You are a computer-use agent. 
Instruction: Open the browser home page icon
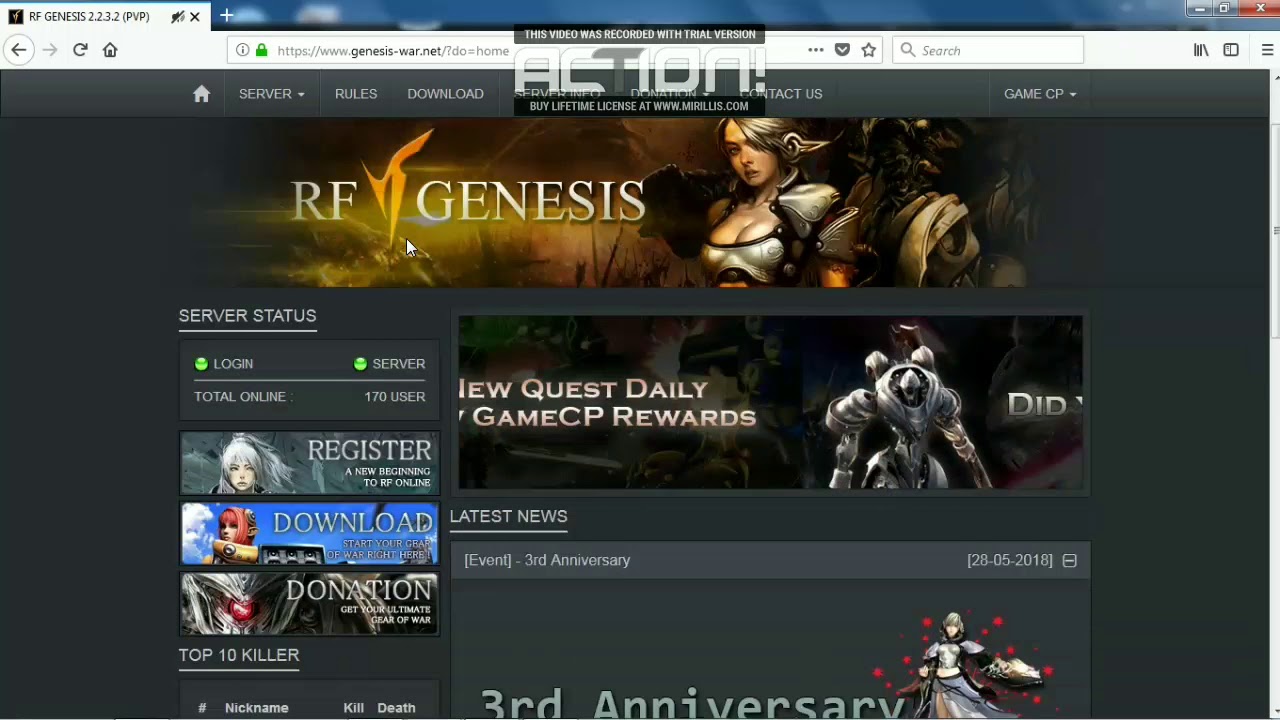tap(110, 50)
